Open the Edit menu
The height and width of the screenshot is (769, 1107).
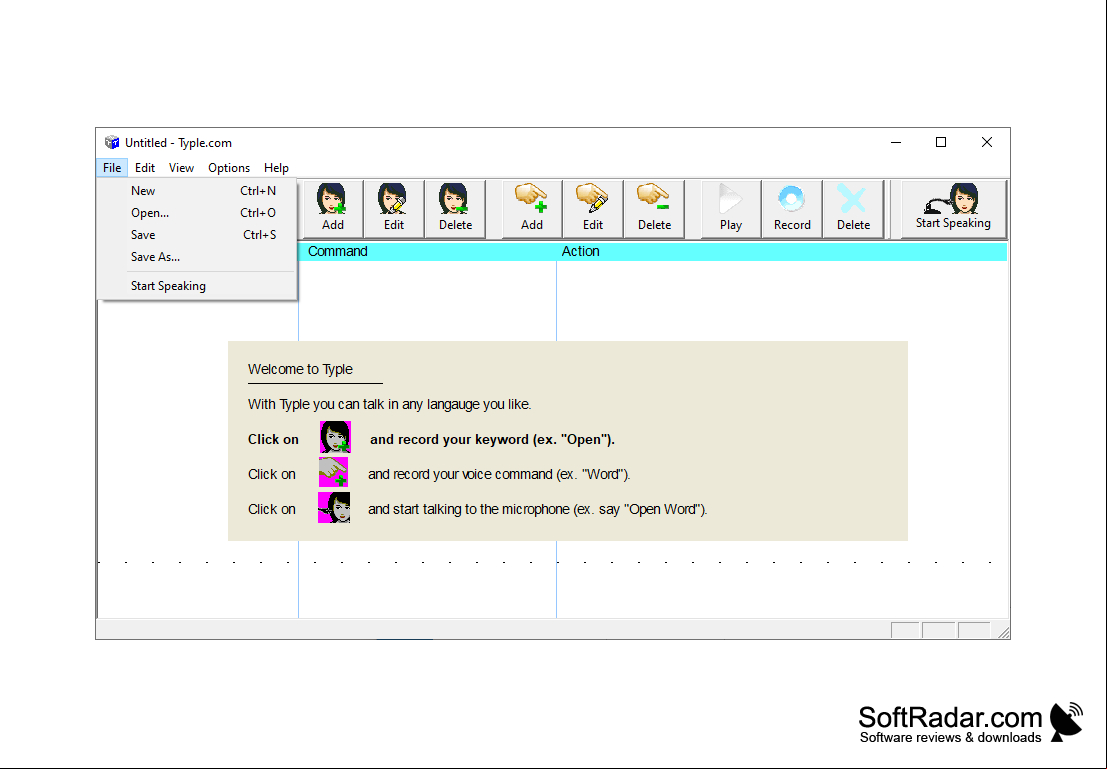(x=145, y=167)
